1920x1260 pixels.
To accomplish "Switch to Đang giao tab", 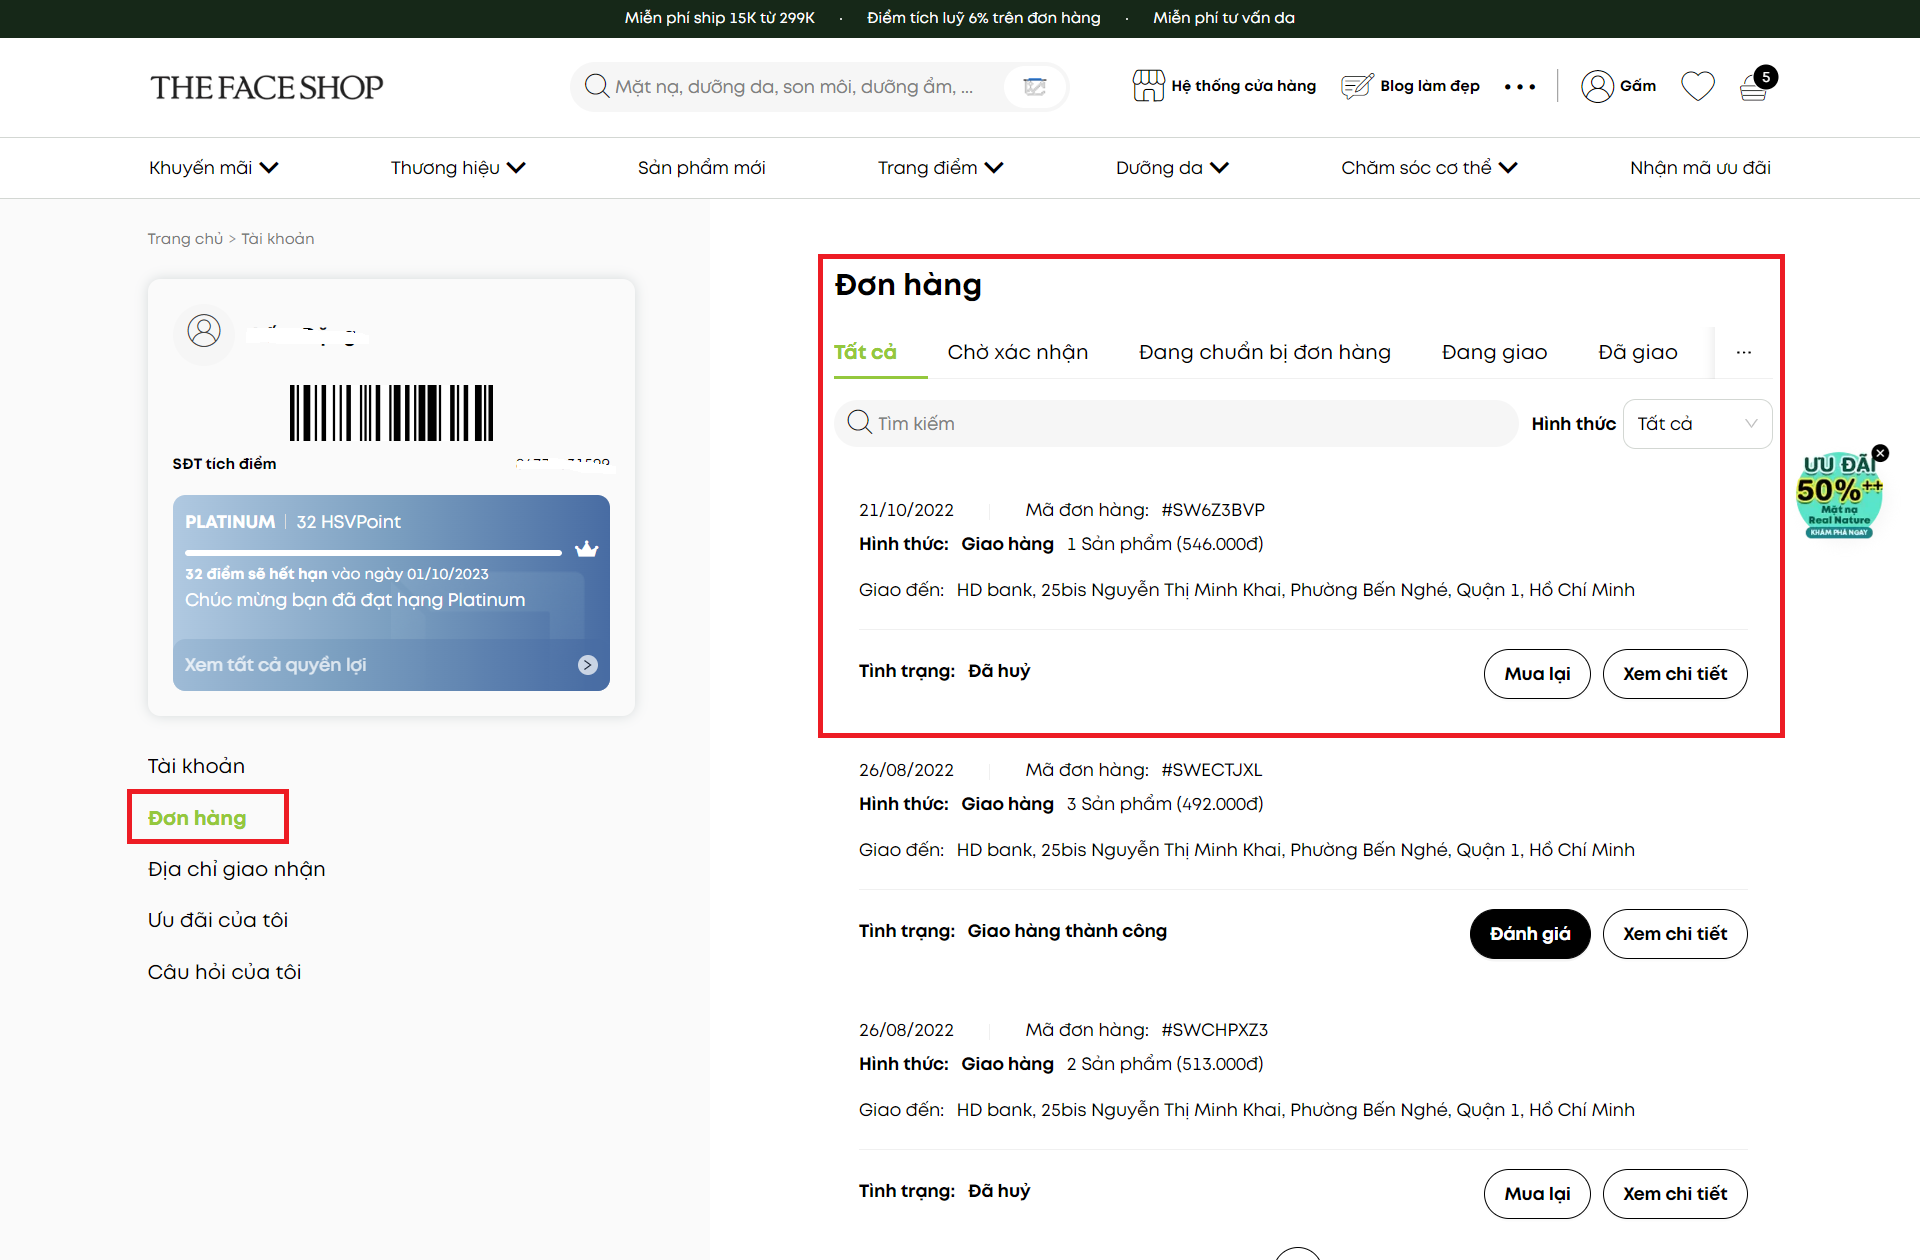I will point(1495,352).
